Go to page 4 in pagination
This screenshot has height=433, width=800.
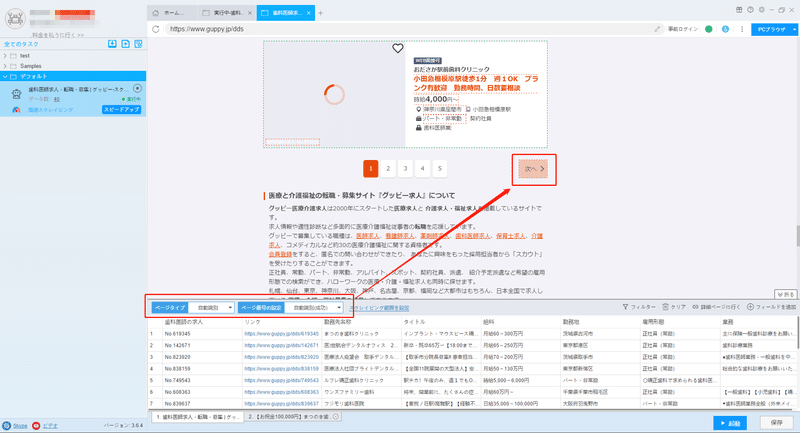coord(422,169)
